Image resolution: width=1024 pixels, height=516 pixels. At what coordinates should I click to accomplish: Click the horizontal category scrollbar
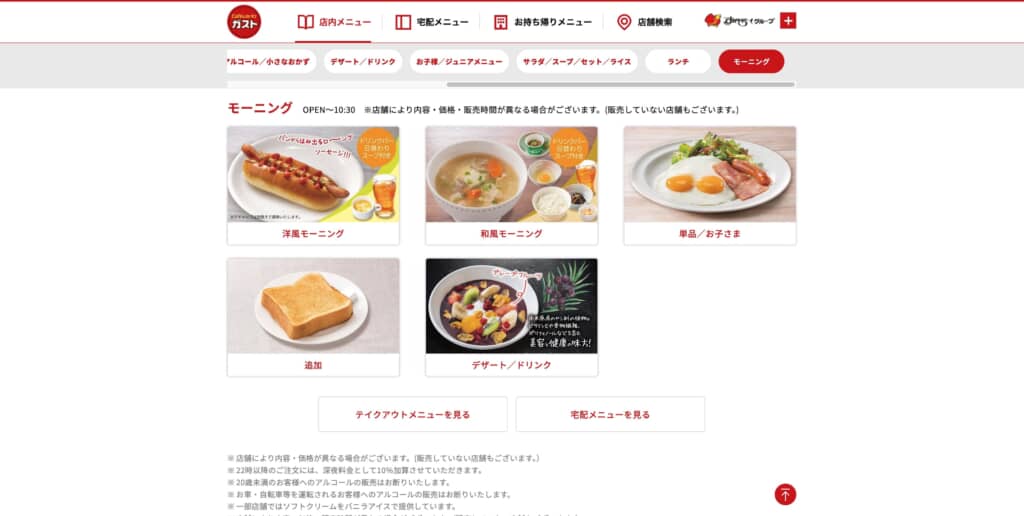tap(620, 84)
